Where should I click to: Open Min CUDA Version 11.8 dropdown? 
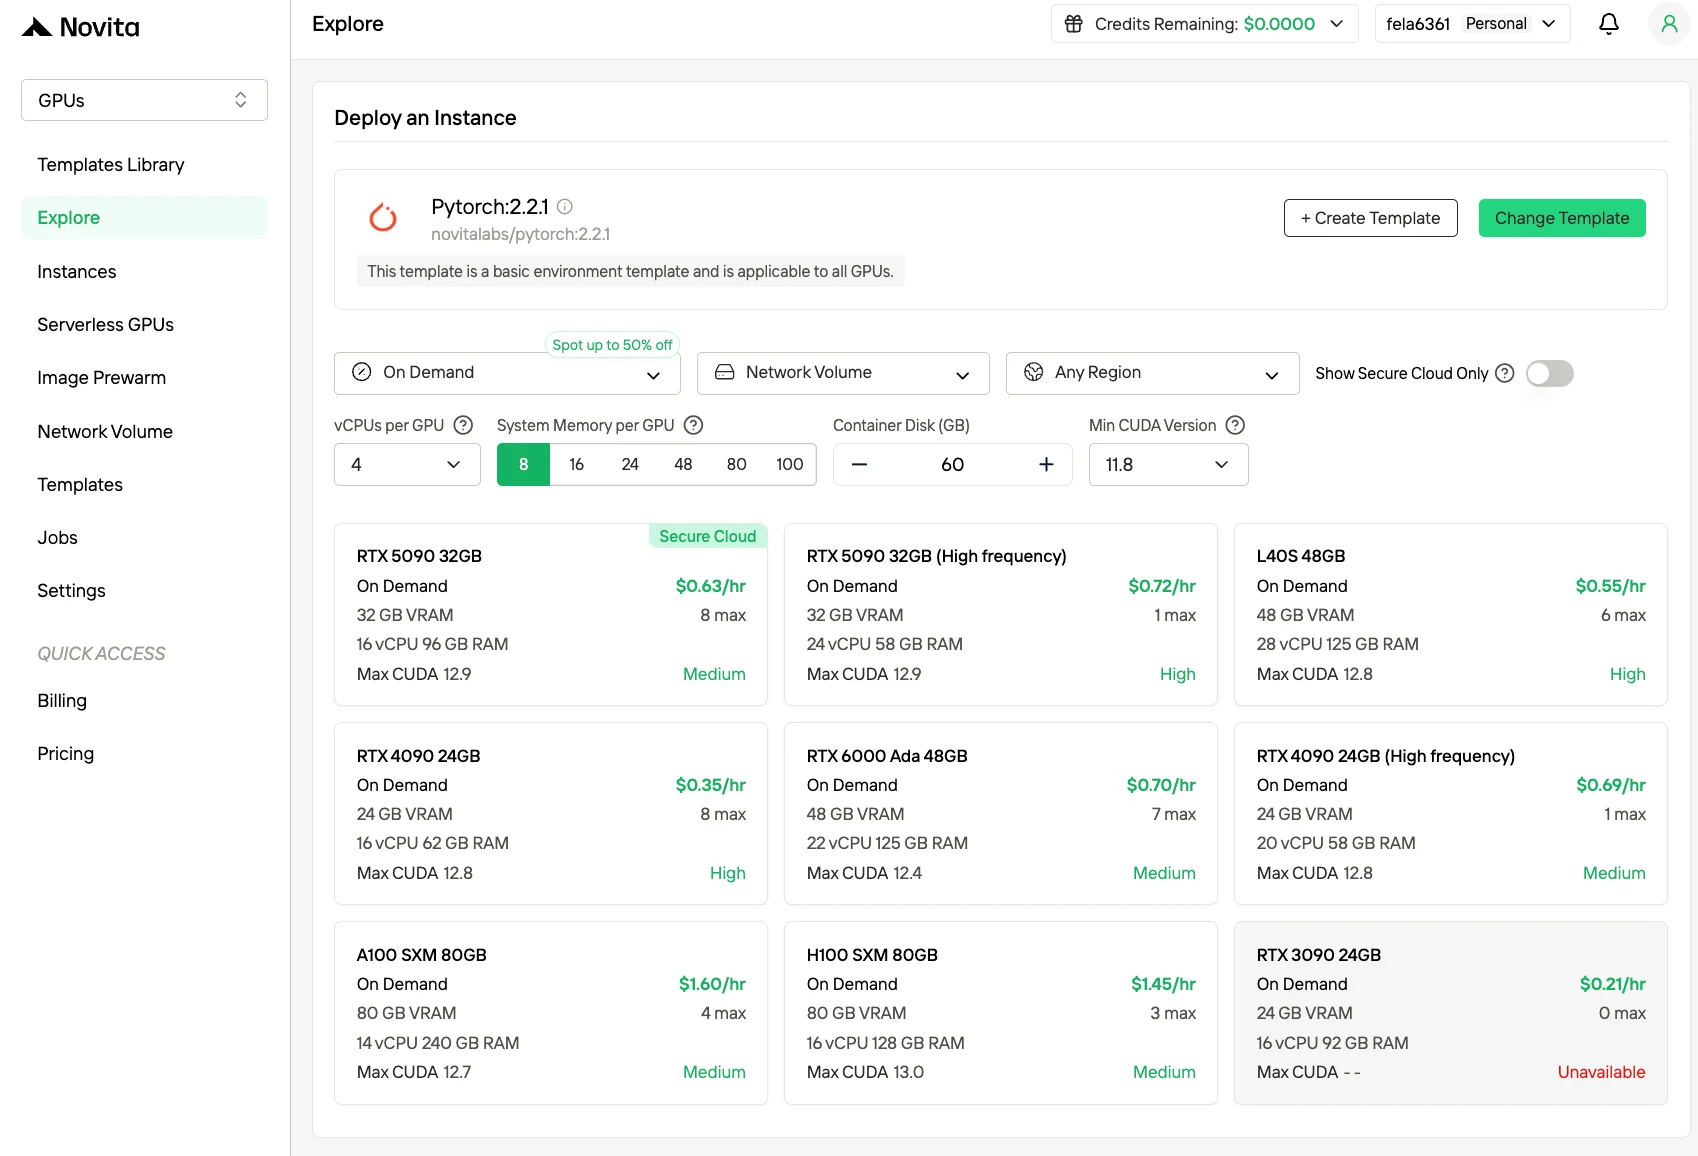point(1168,464)
